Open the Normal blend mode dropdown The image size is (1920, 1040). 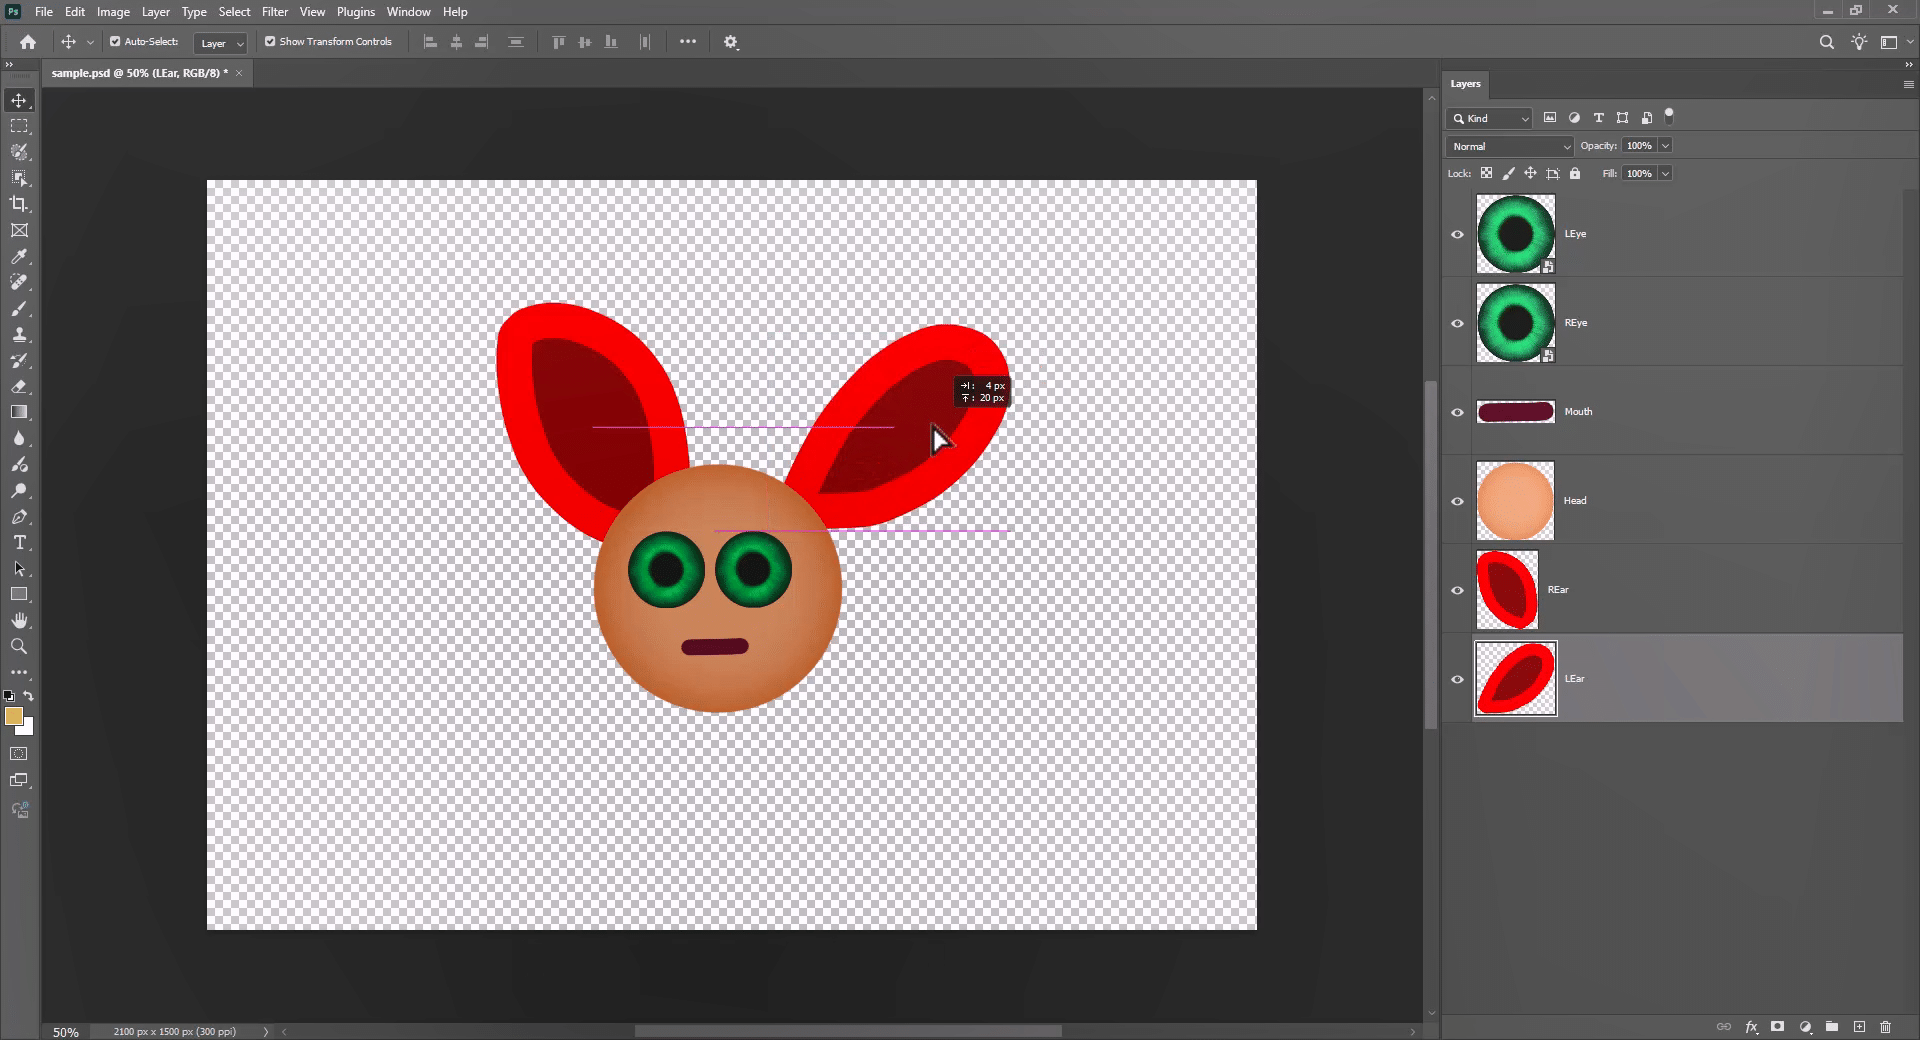(x=1509, y=146)
